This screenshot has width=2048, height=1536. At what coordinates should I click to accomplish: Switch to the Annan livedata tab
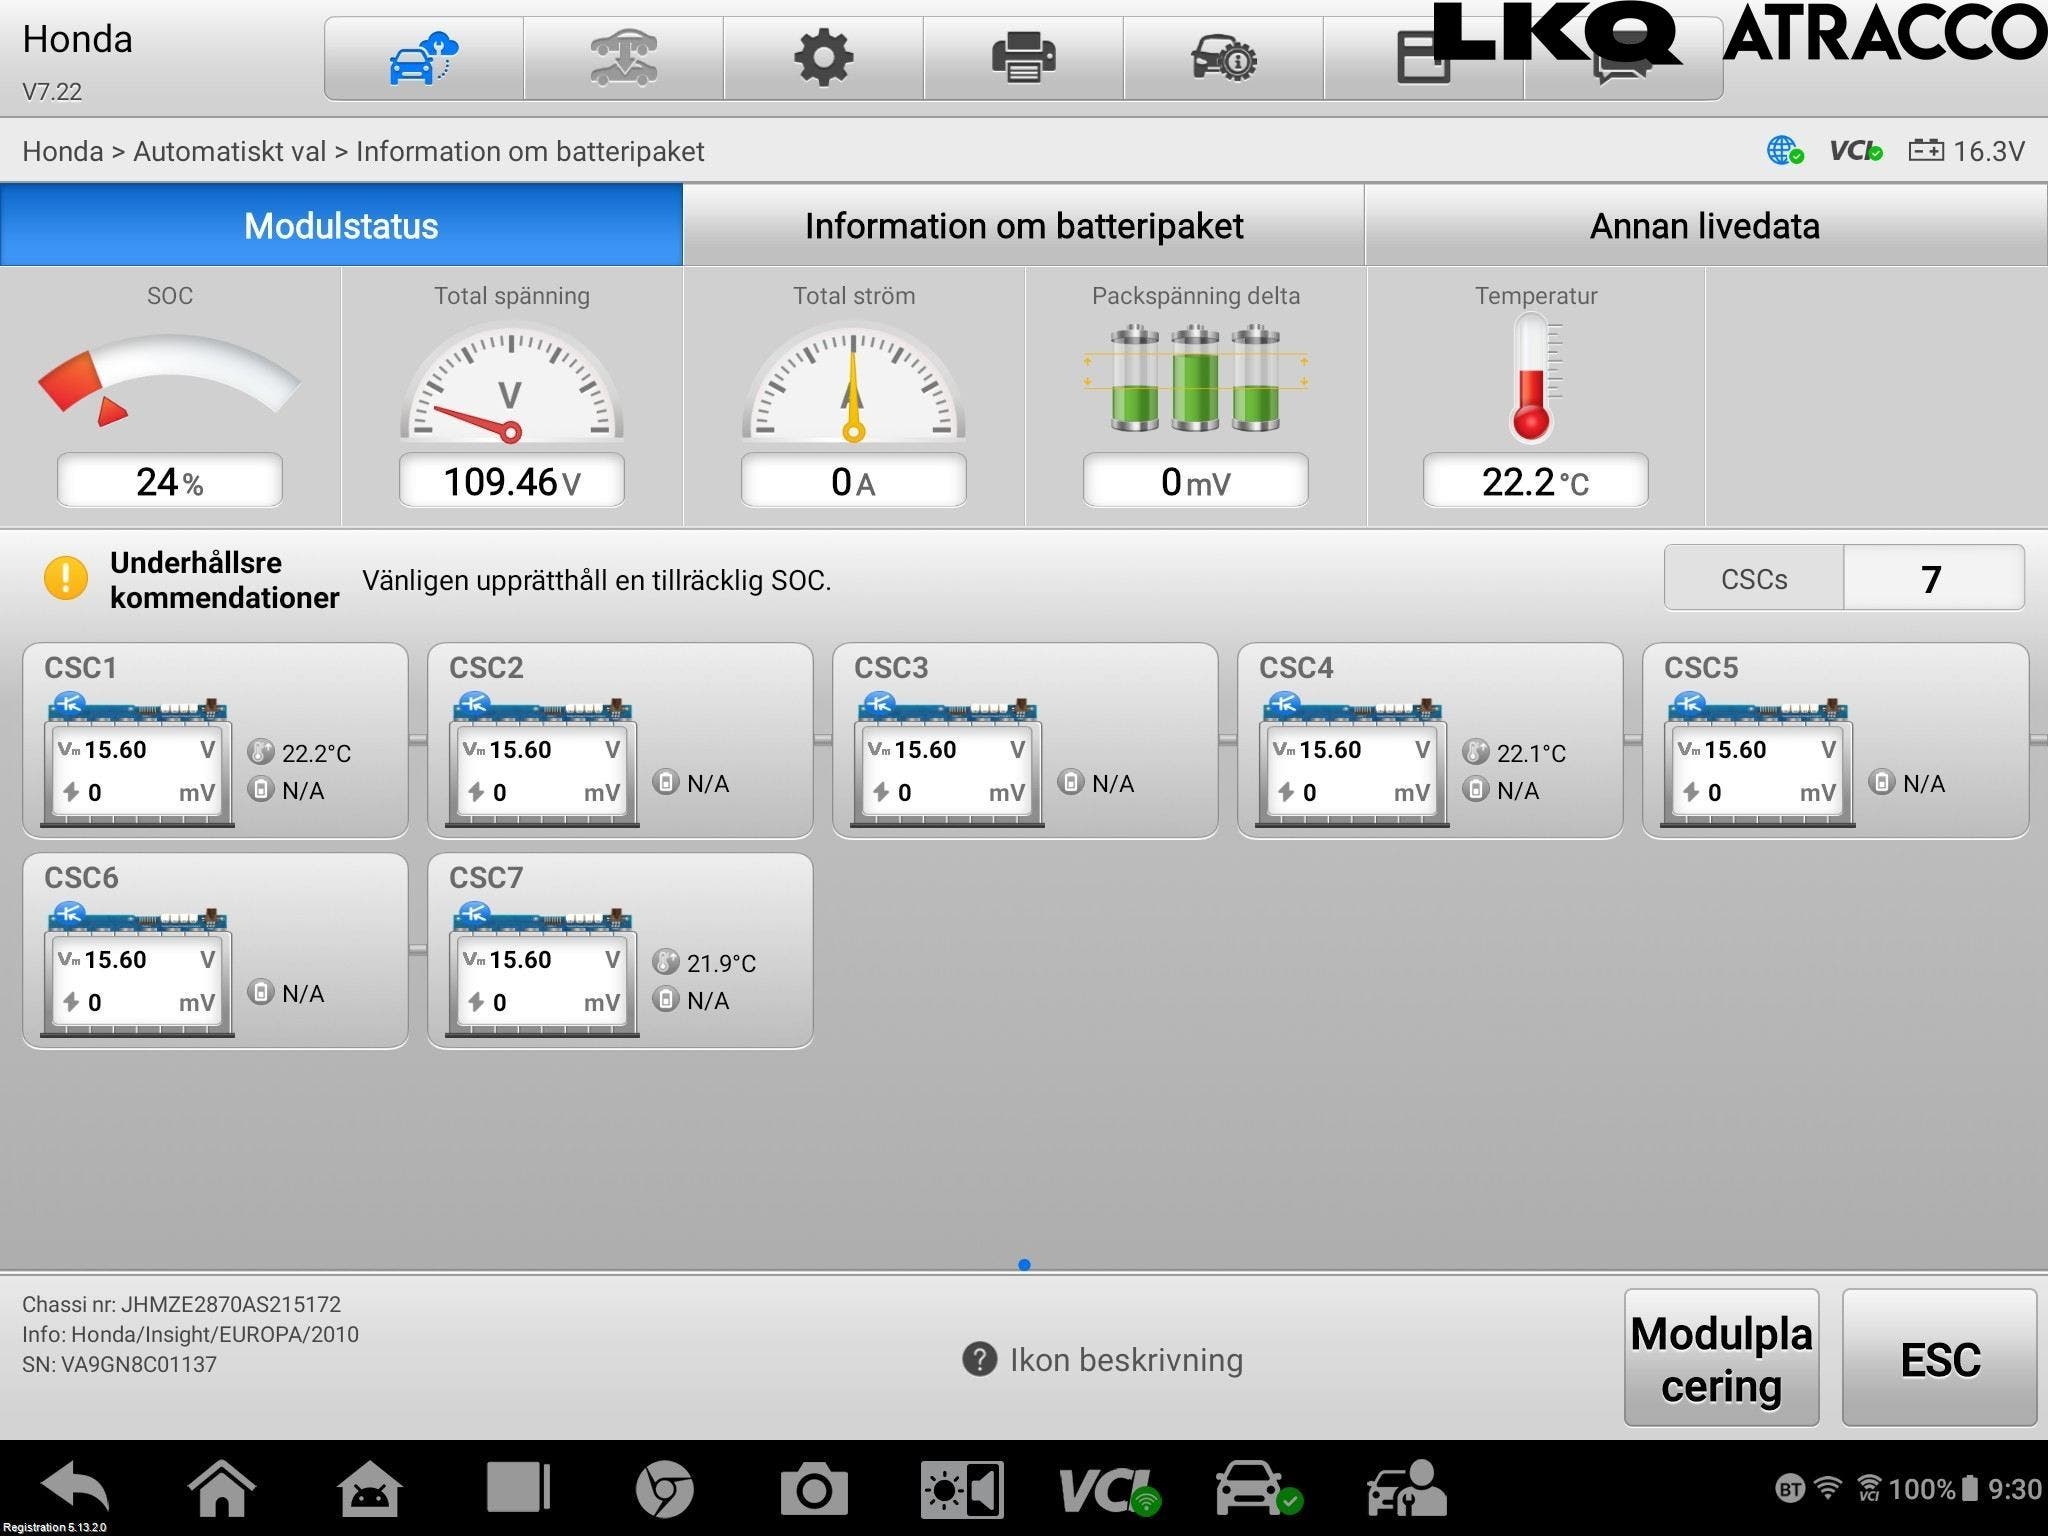click(1706, 225)
